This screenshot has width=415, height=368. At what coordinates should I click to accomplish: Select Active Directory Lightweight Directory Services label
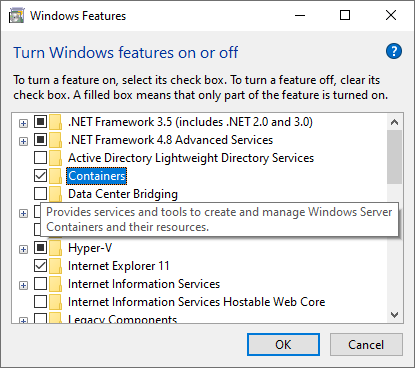click(191, 158)
